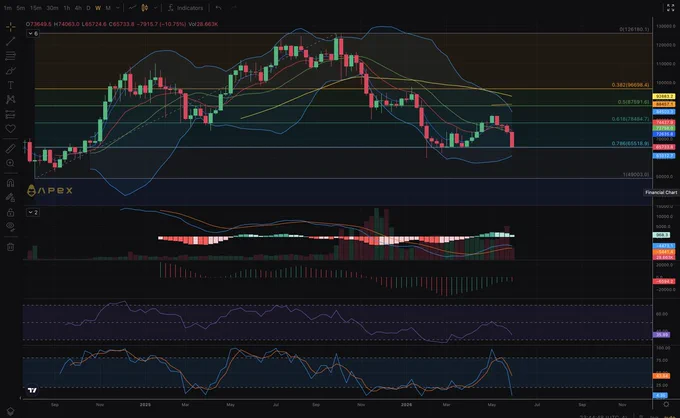Open the heart favorites icon

click(10, 129)
